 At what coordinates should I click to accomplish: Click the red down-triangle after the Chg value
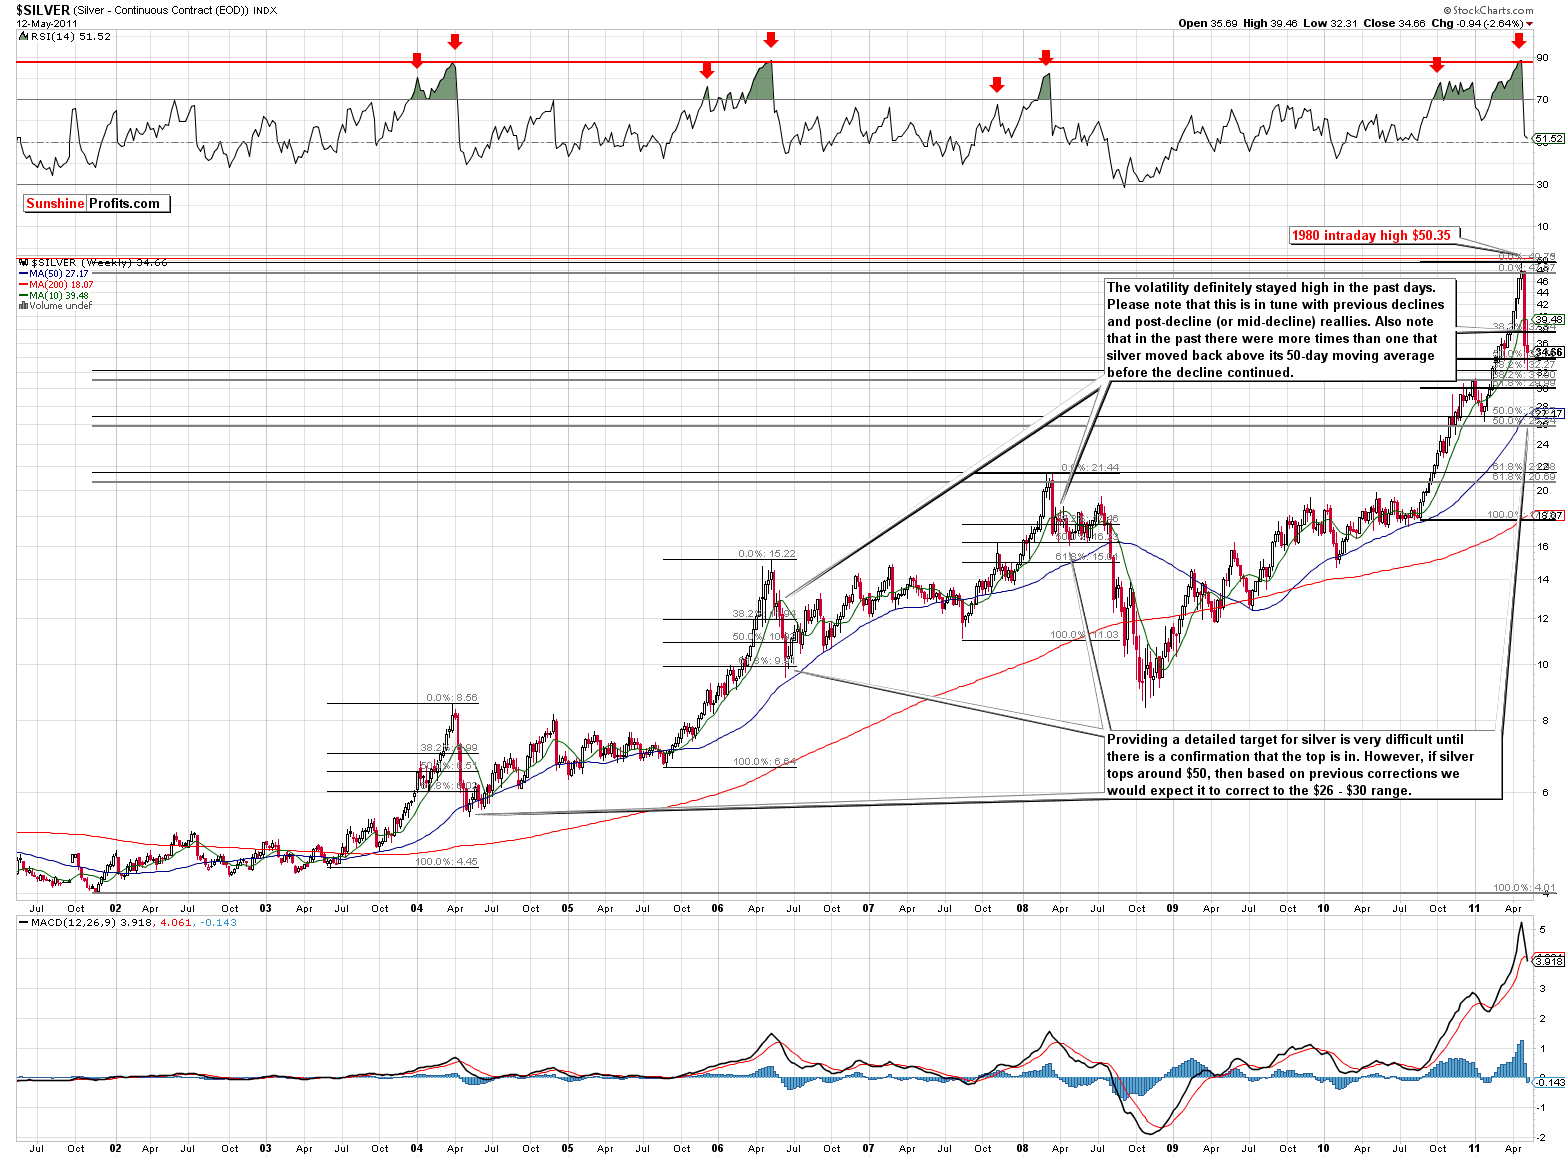click(x=1530, y=24)
